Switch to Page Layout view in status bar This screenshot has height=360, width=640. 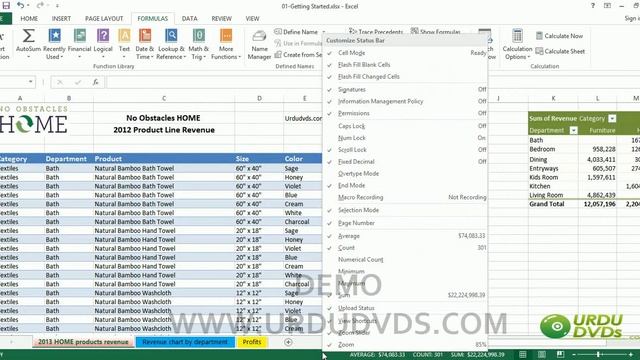pos(542,354)
